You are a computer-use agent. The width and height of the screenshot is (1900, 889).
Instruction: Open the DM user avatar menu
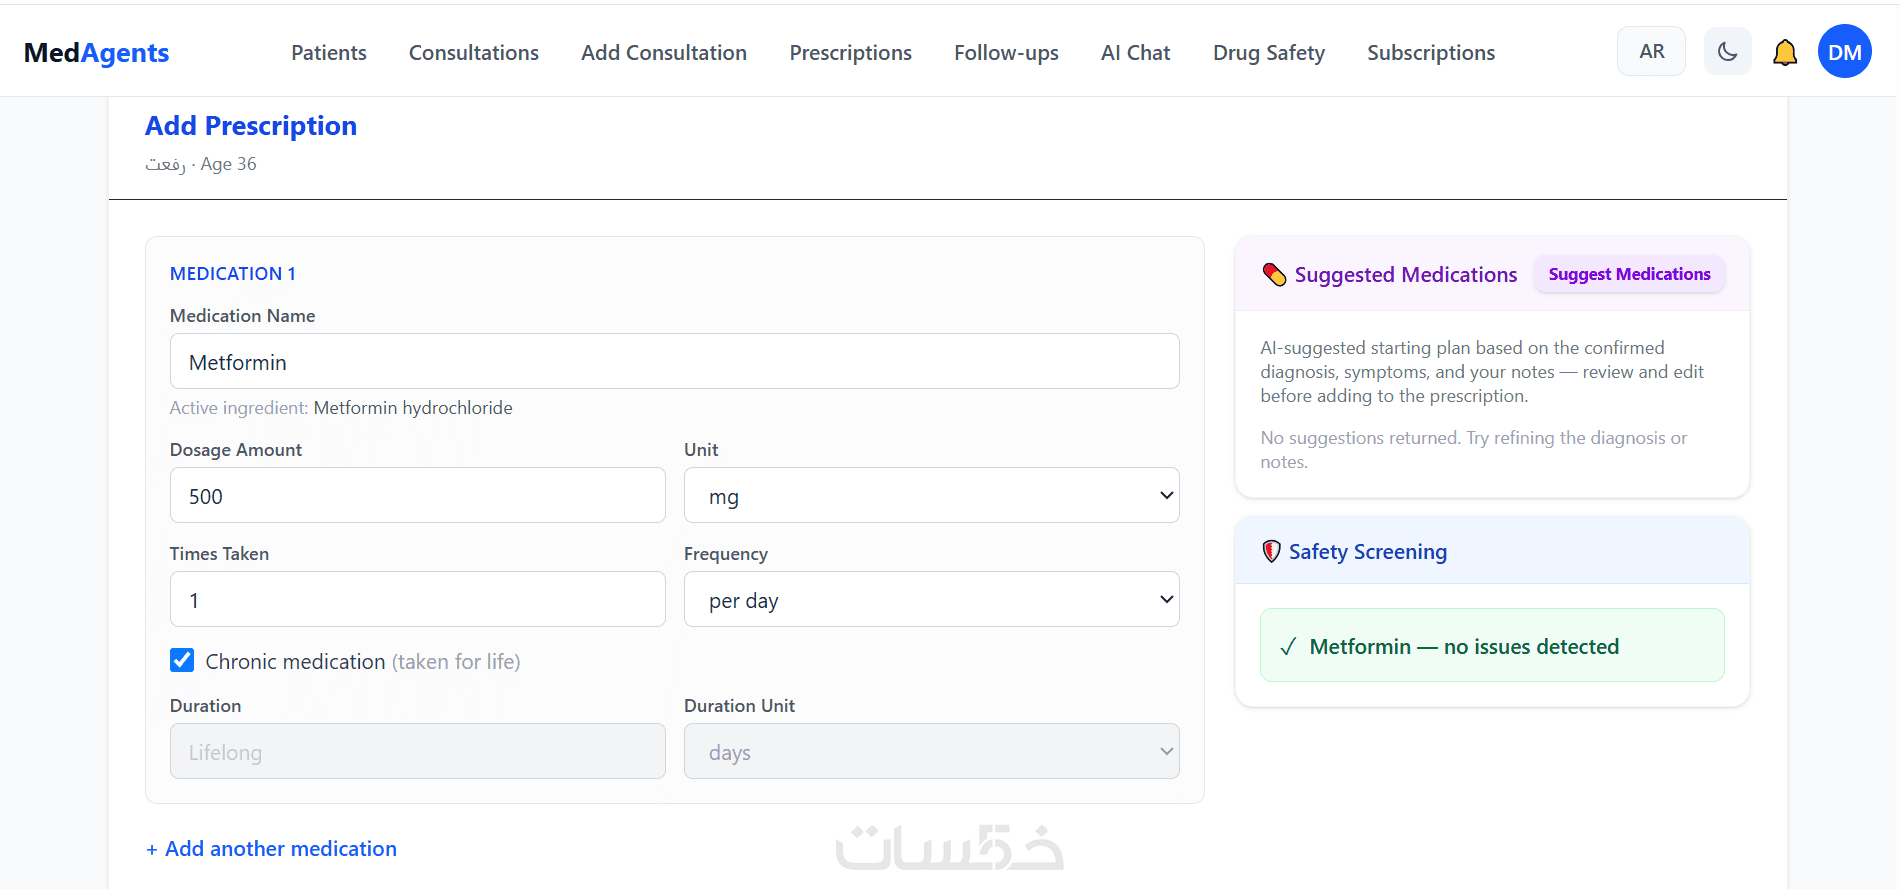click(x=1844, y=52)
